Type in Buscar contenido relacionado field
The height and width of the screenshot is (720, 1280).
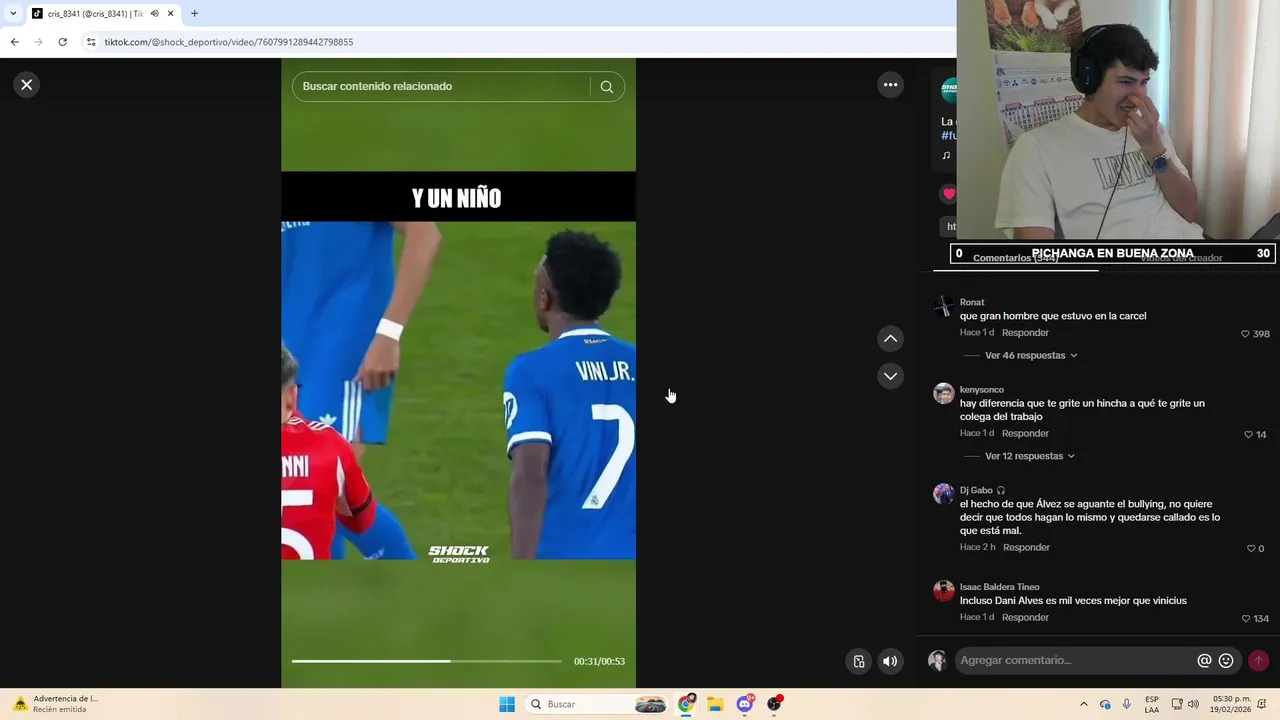coord(442,86)
